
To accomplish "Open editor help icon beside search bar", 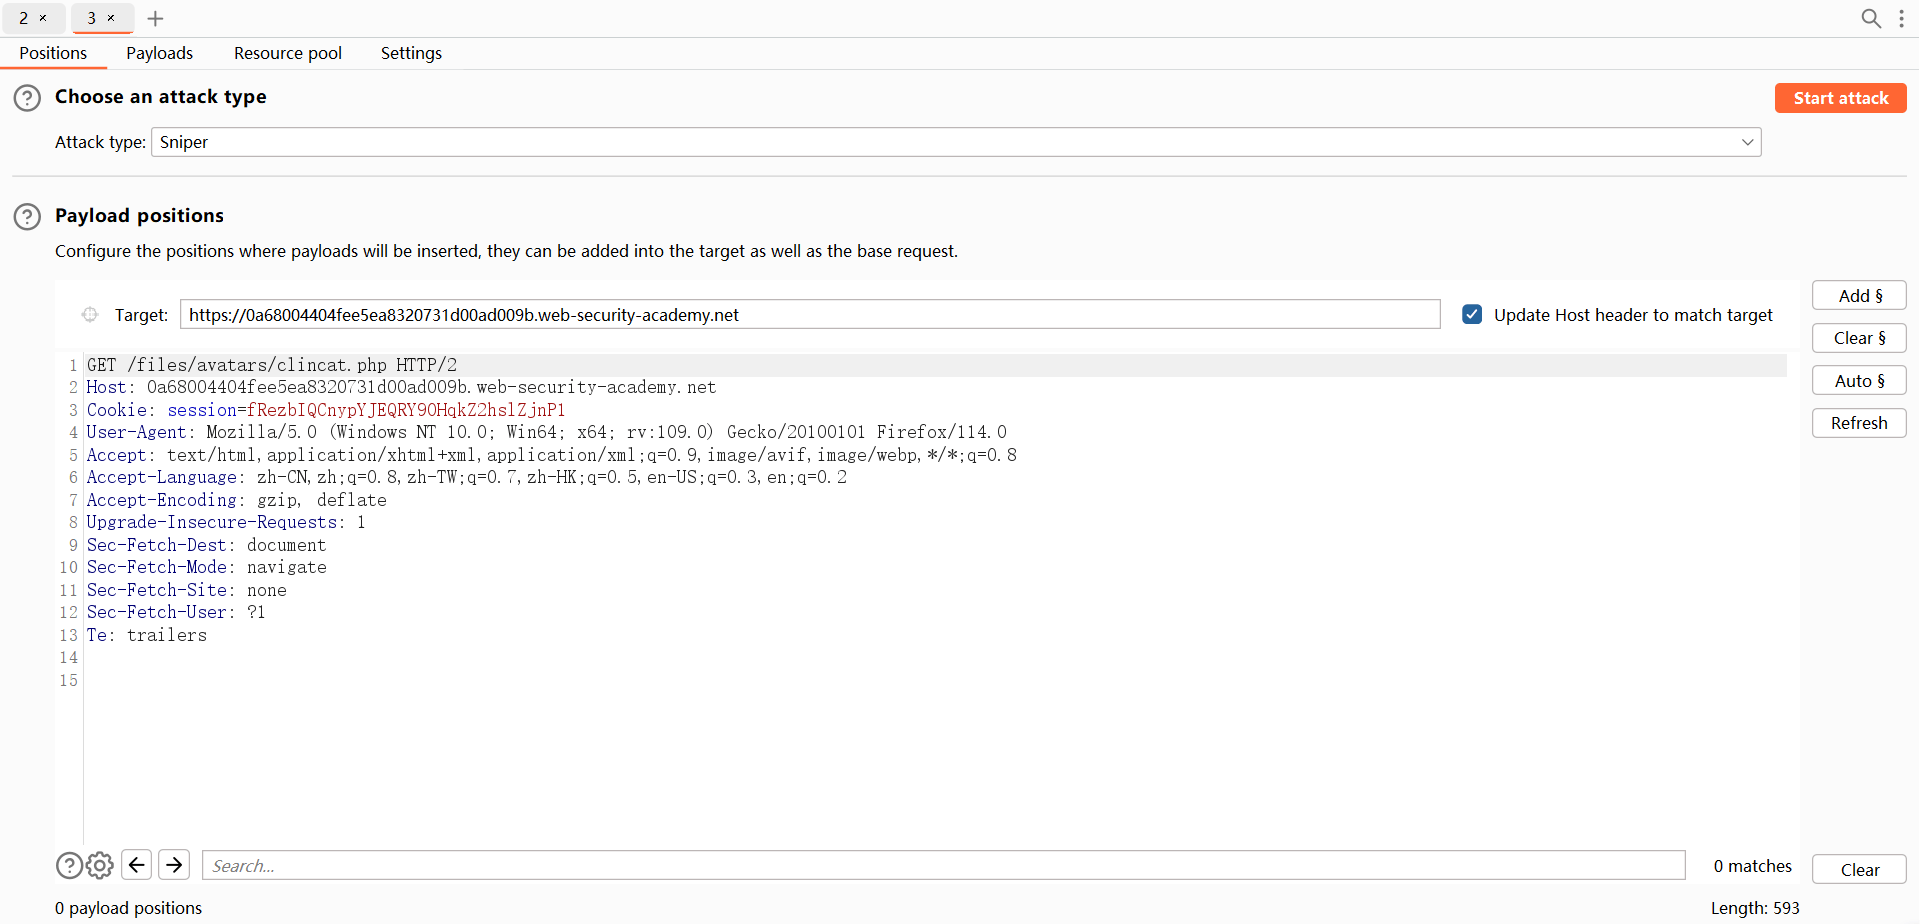I will pyautogui.click(x=69, y=865).
